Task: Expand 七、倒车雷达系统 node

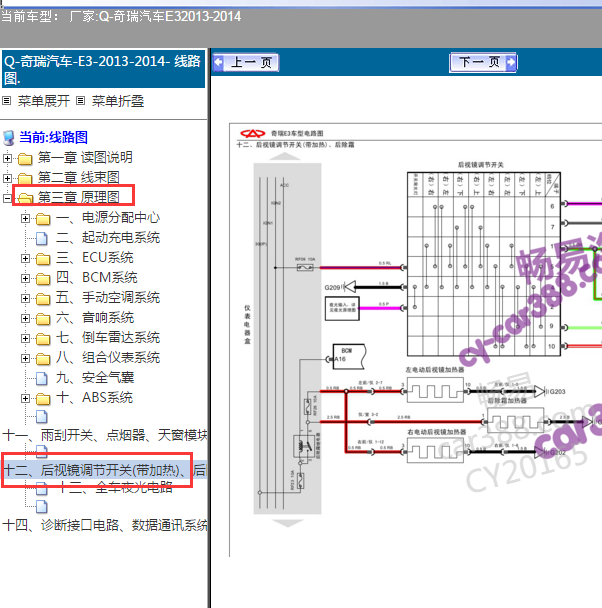Action: (25, 339)
